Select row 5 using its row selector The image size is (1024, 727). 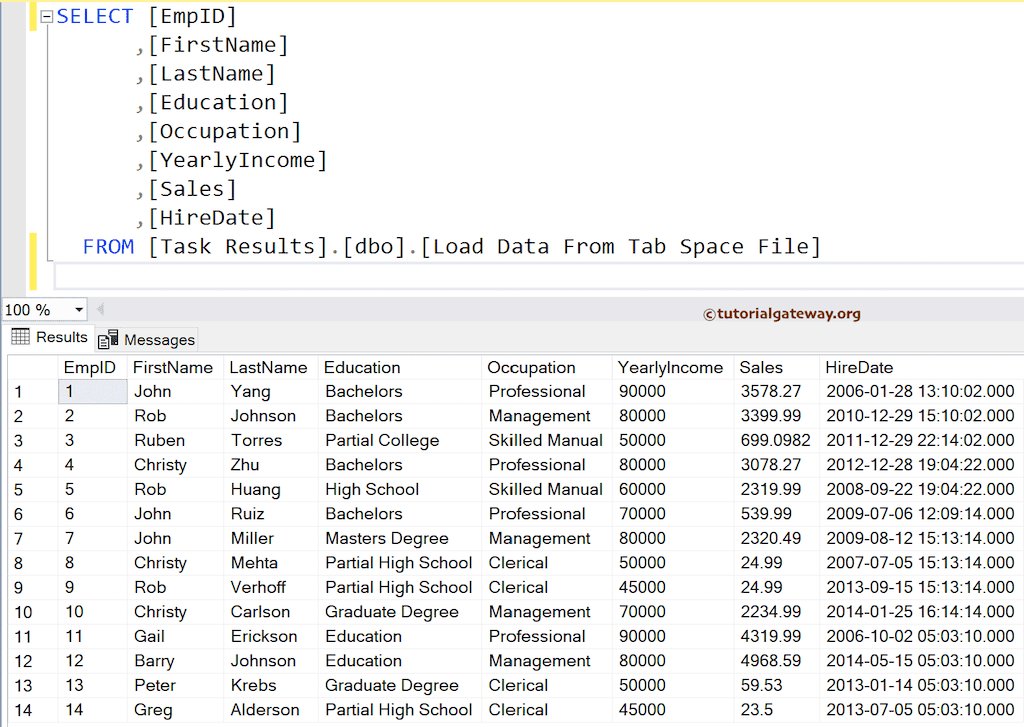[x=18, y=489]
